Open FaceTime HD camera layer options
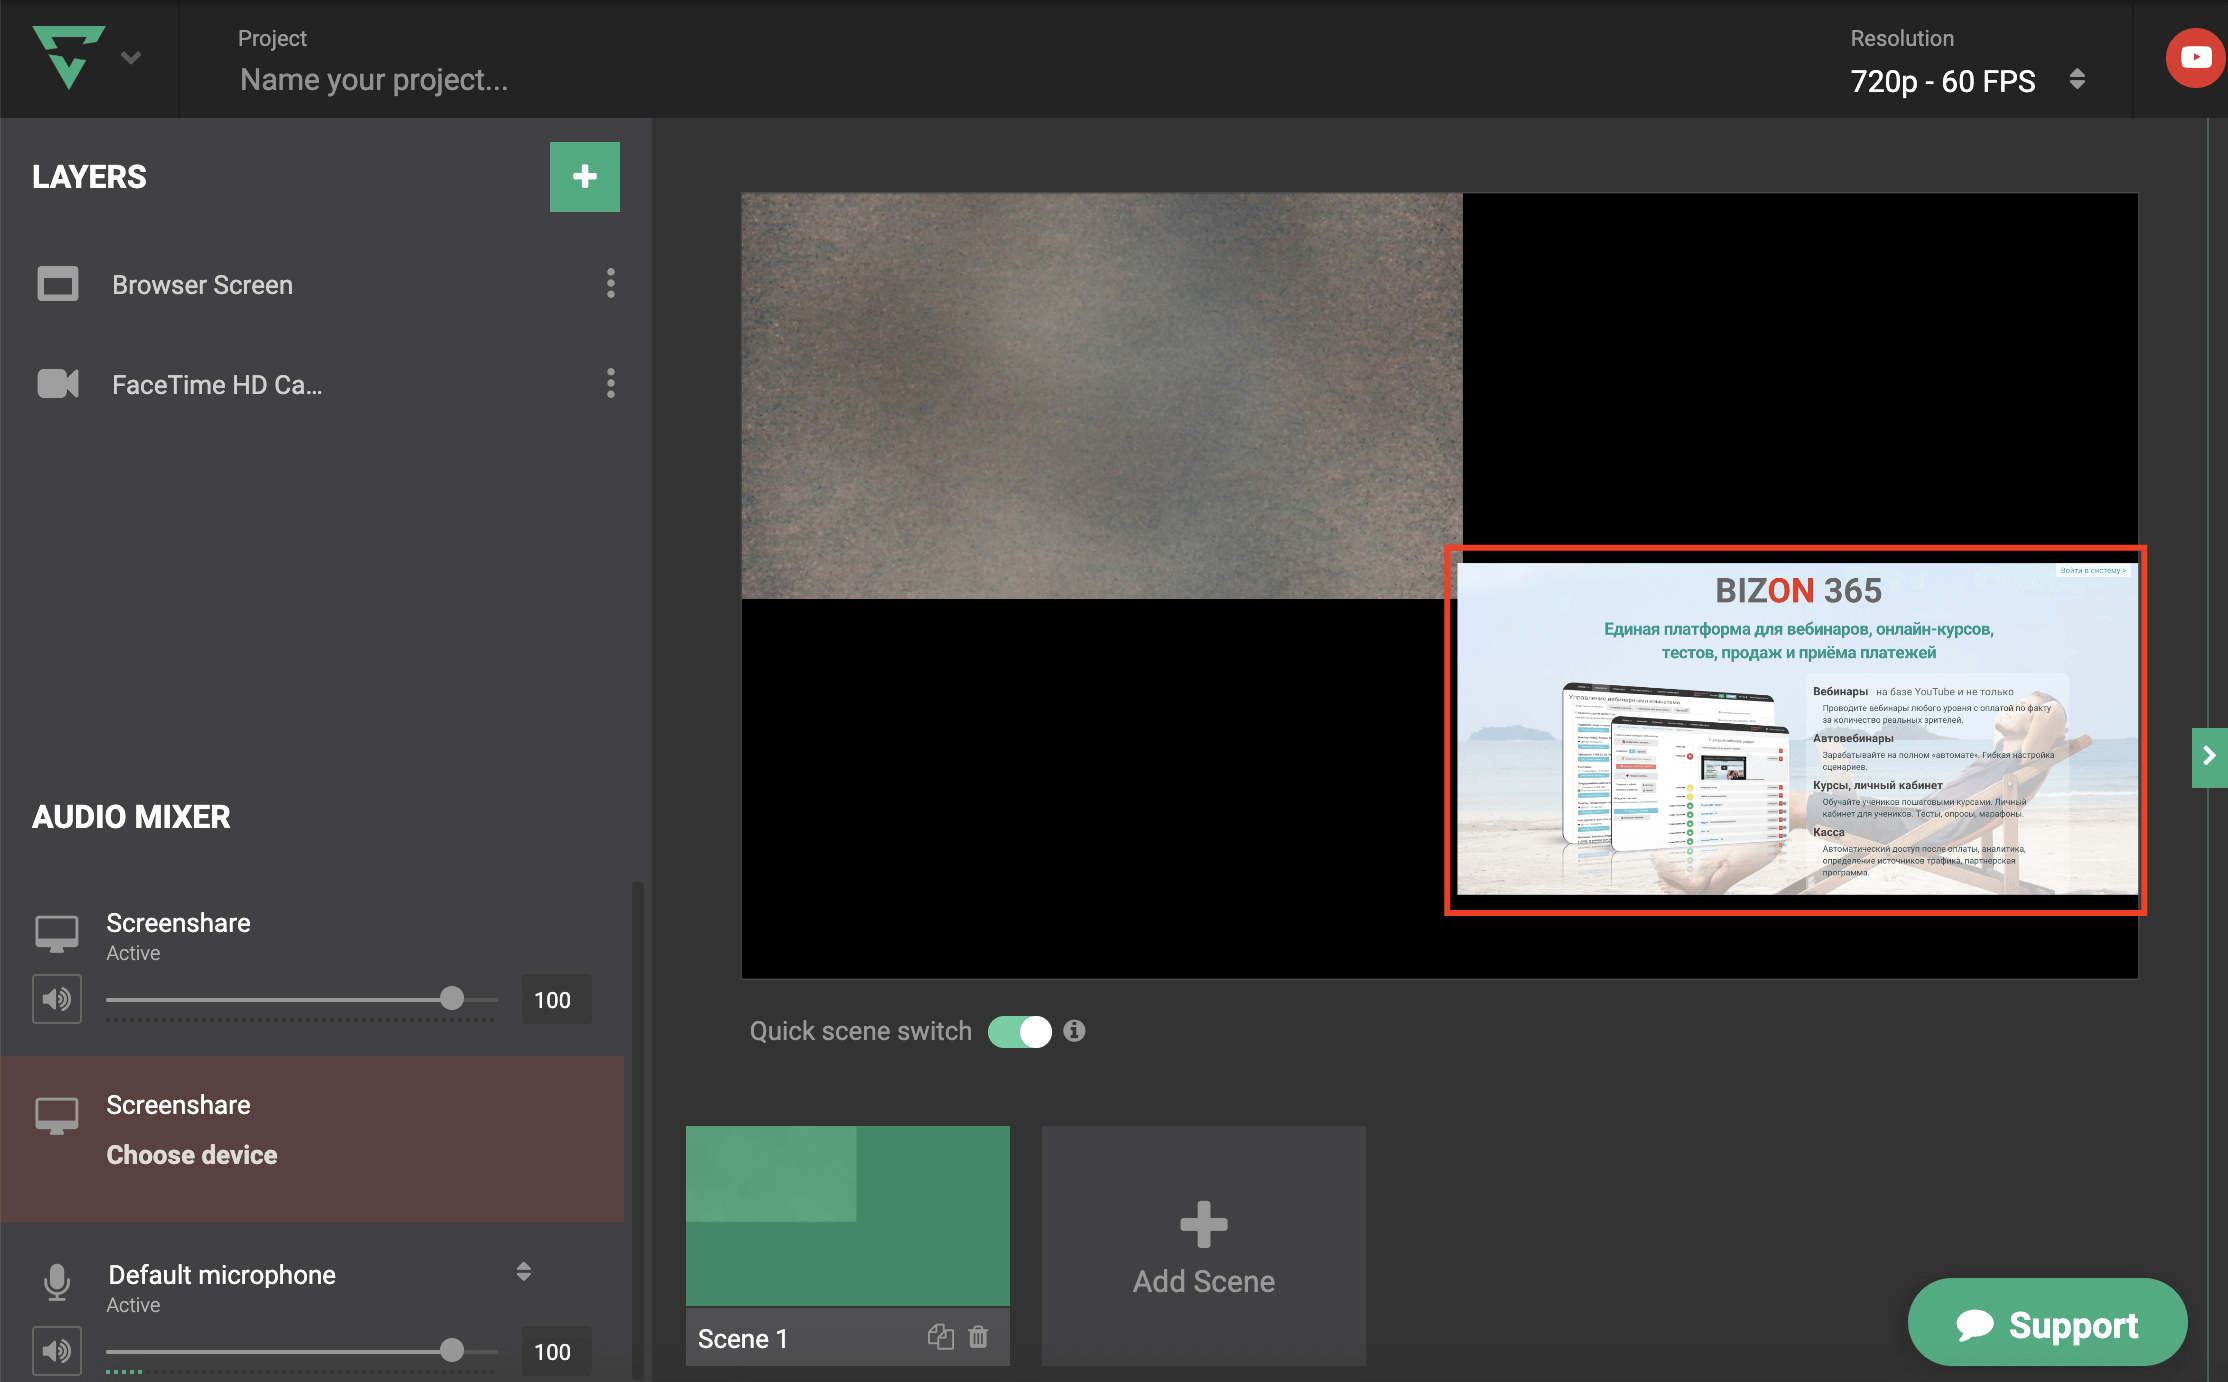Screen dimensions: 2228x1382 (610, 384)
